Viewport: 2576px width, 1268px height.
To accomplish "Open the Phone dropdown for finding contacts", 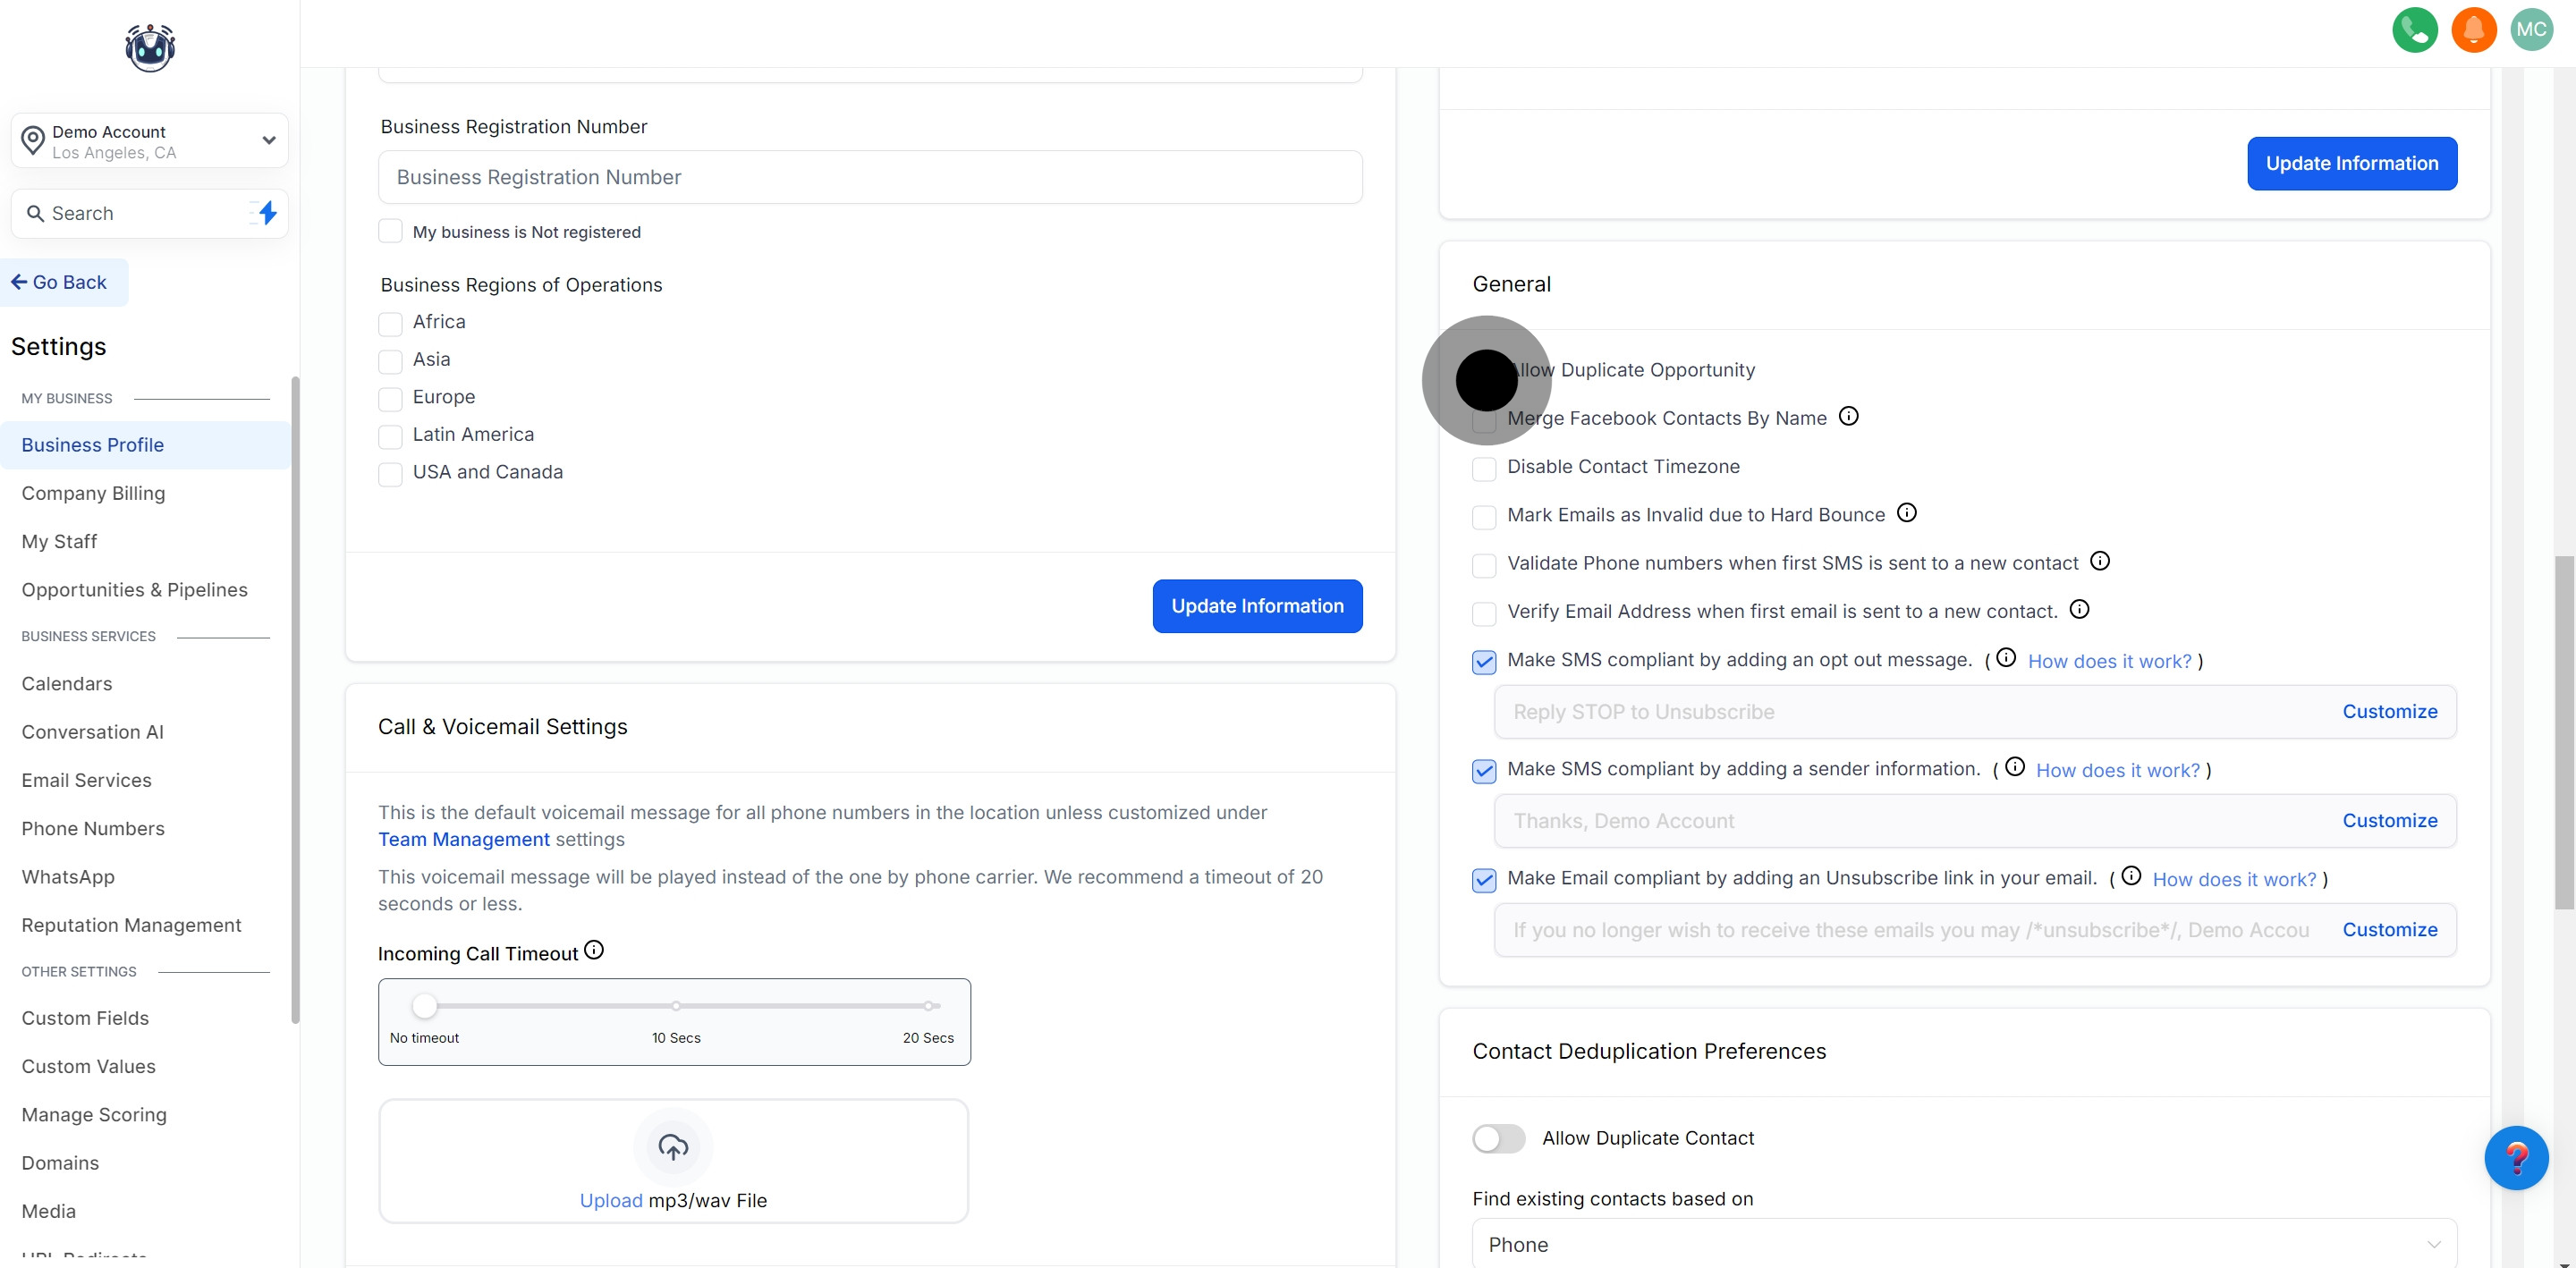I will coord(1964,1244).
